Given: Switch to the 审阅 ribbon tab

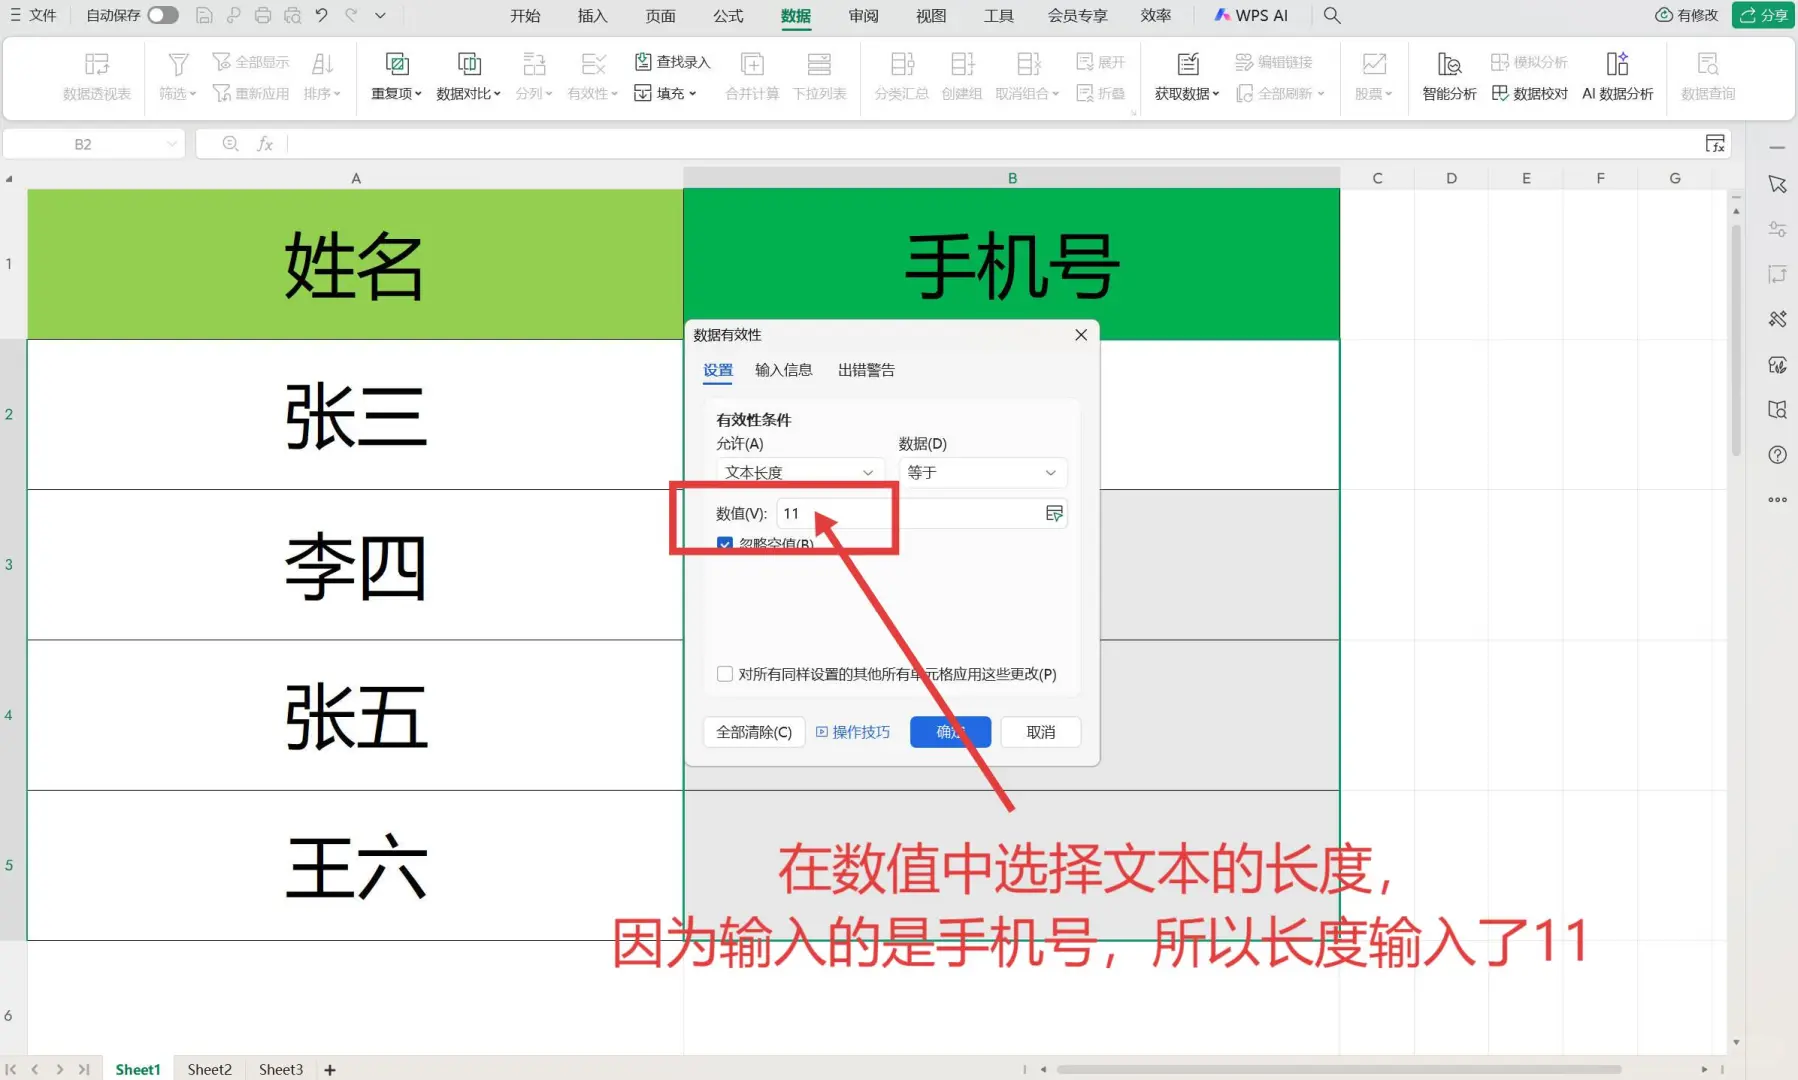Looking at the screenshot, I should [863, 15].
